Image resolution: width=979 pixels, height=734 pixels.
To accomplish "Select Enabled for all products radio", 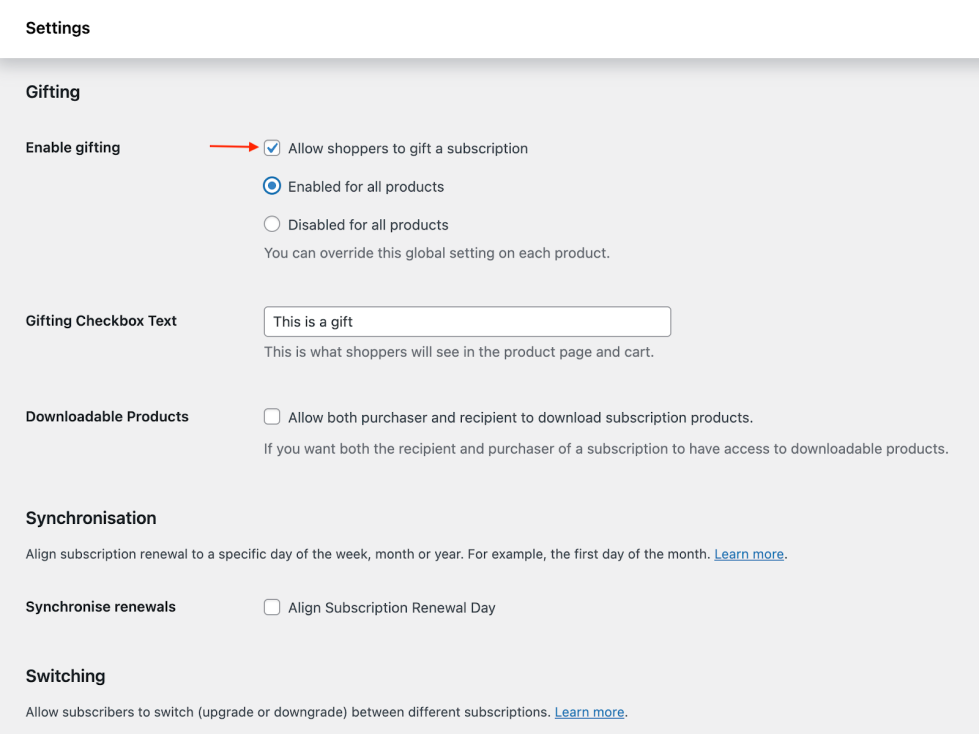I will click(x=272, y=186).
